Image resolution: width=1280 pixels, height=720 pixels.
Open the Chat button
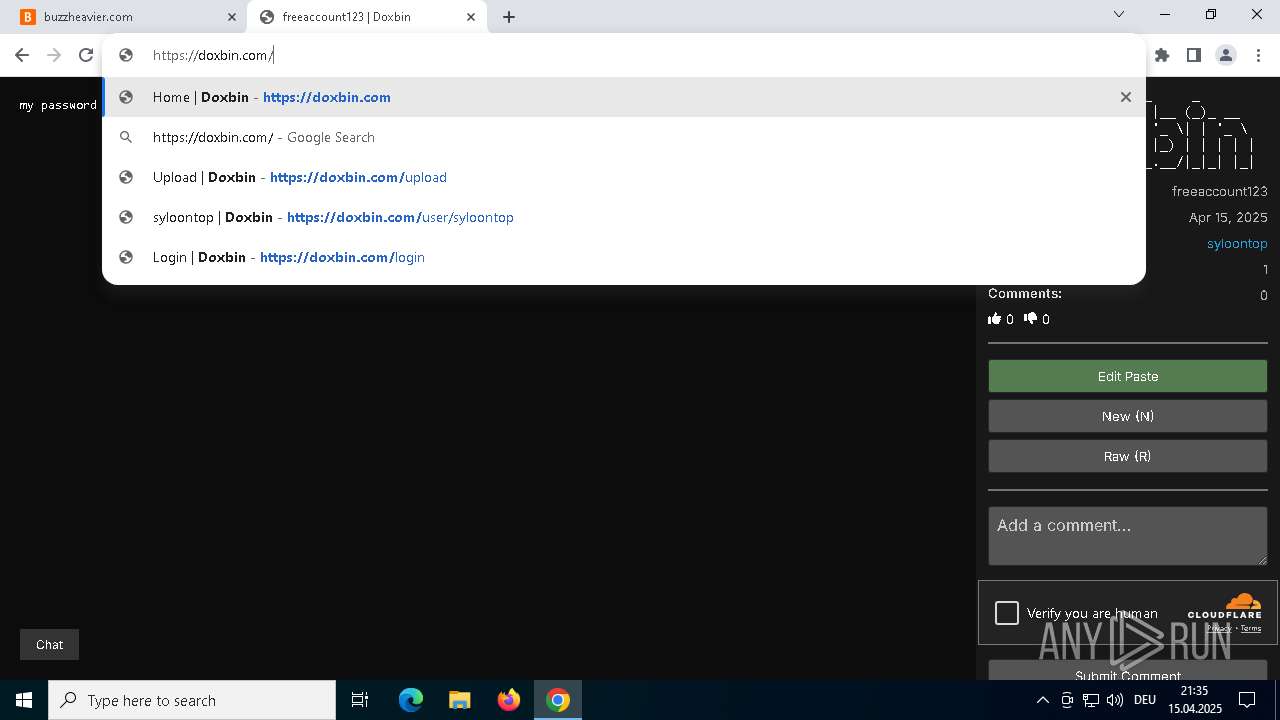49,644
